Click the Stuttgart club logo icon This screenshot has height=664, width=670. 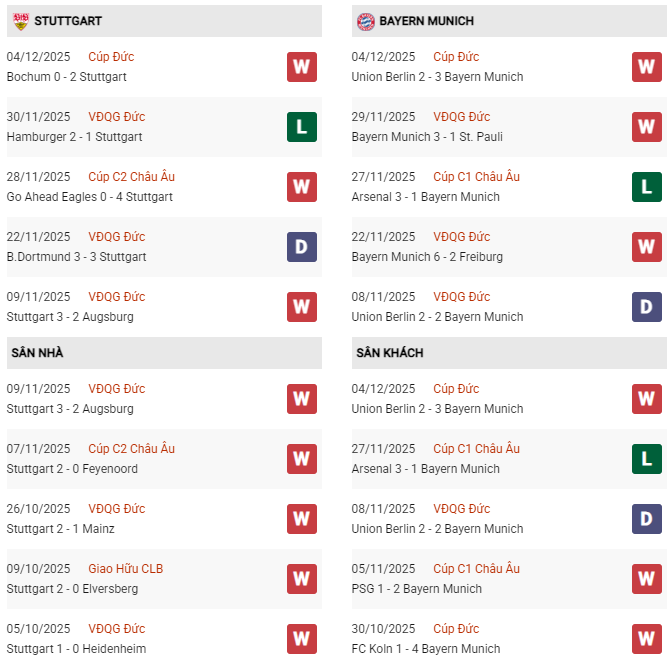pos(20,20)
